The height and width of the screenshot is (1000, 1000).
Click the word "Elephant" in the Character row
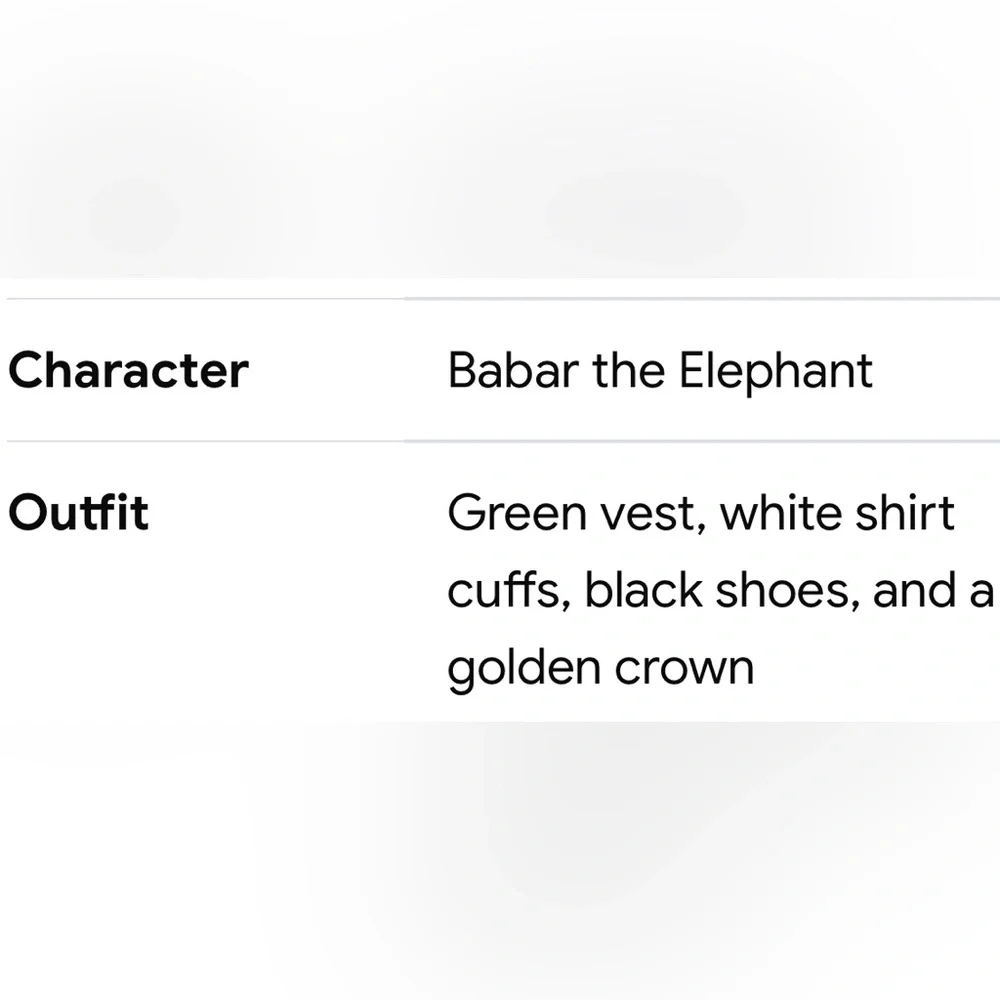pos(776,371)
